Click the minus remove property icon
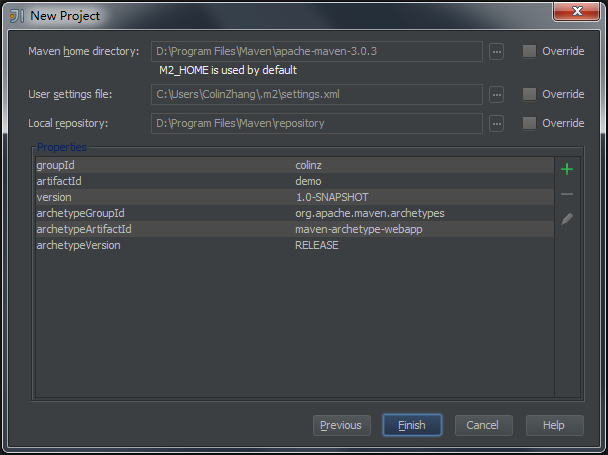Viewport: 608px width, 455px height. (567, 194)
